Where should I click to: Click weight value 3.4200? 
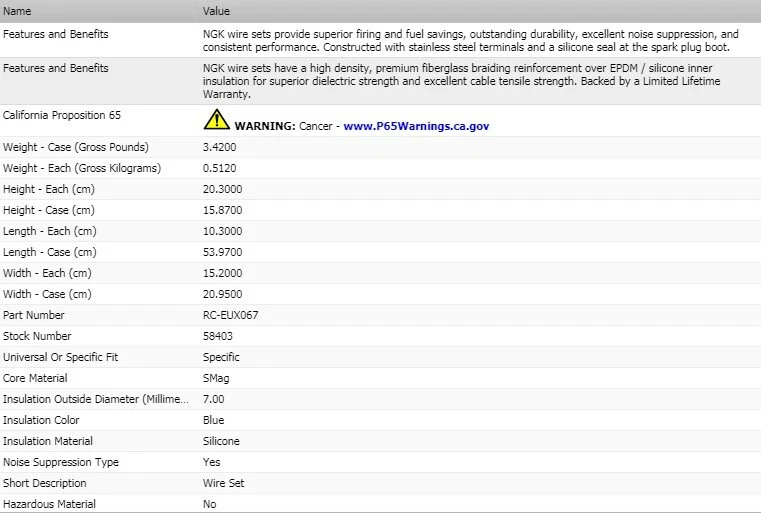point(219,147)
